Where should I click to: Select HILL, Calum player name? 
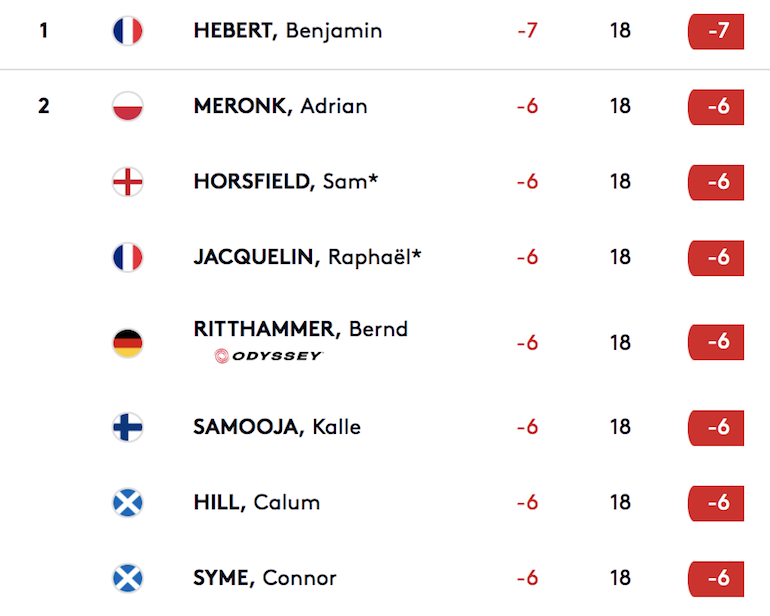click(257, 503)
